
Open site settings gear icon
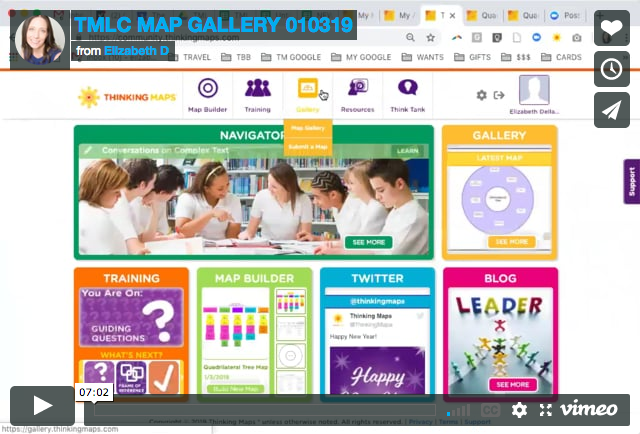(x=482, y=95)
